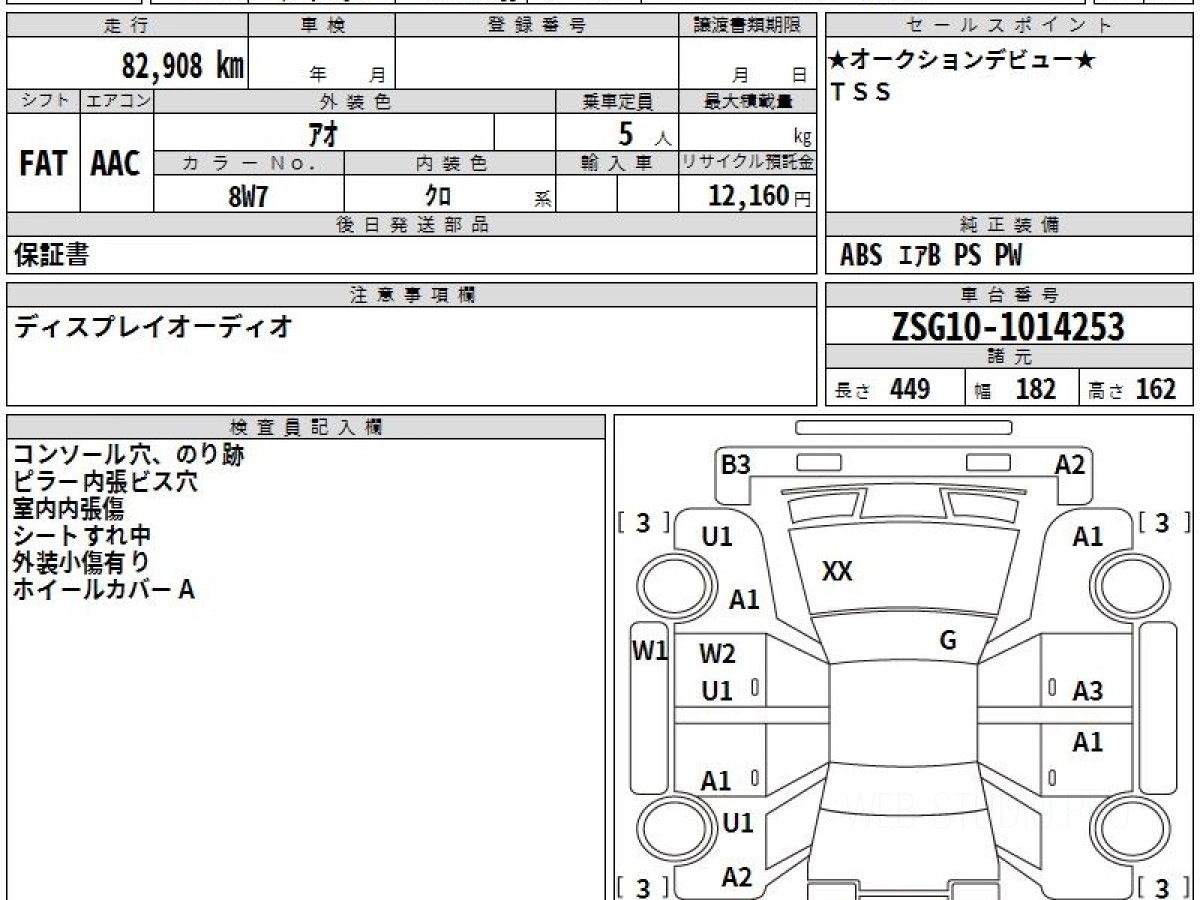
Task: Select the ホイールカバー A line
Action: [104, 590]
